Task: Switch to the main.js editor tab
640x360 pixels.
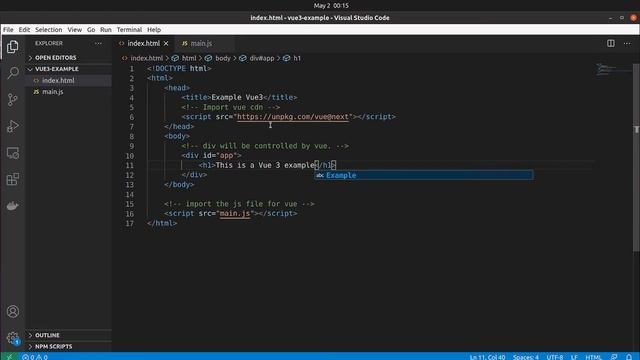Action: pyautogui.click(x=201, y=43)
